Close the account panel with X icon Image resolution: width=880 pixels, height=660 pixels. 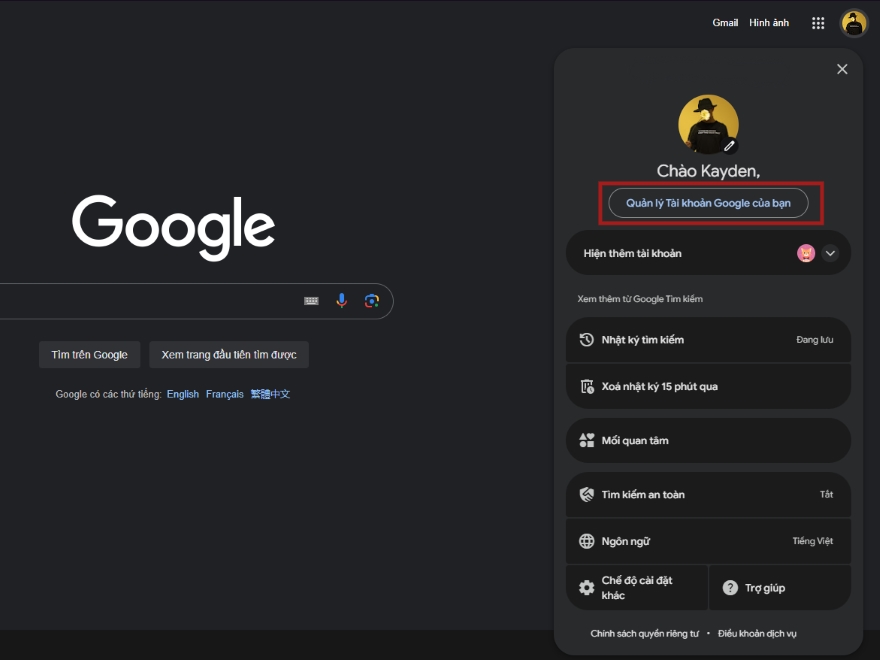coord(842,69)
